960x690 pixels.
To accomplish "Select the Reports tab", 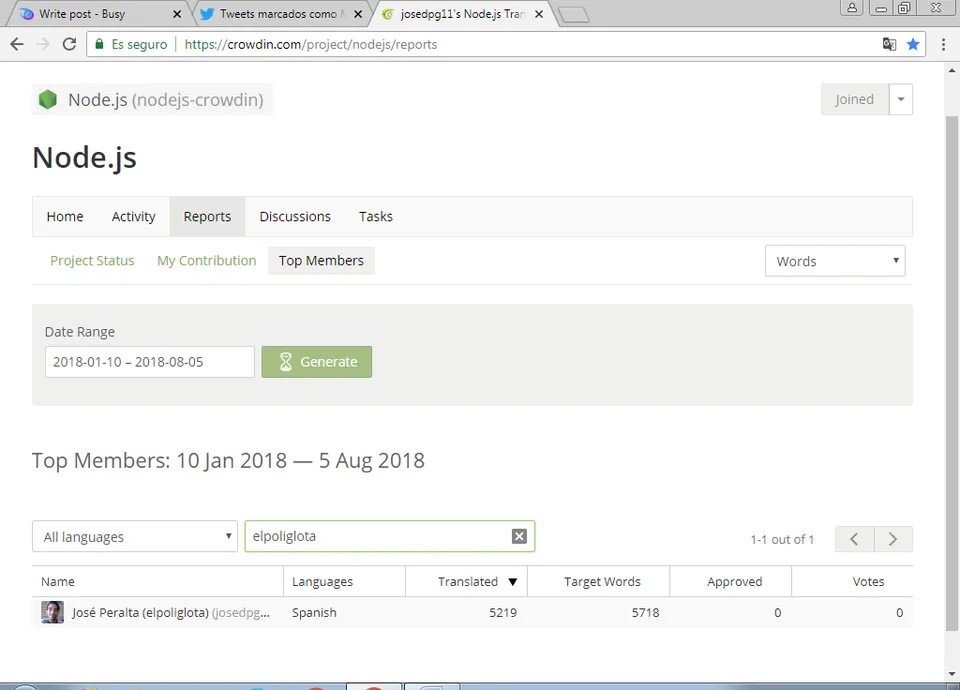I will (x=208, y=217).
